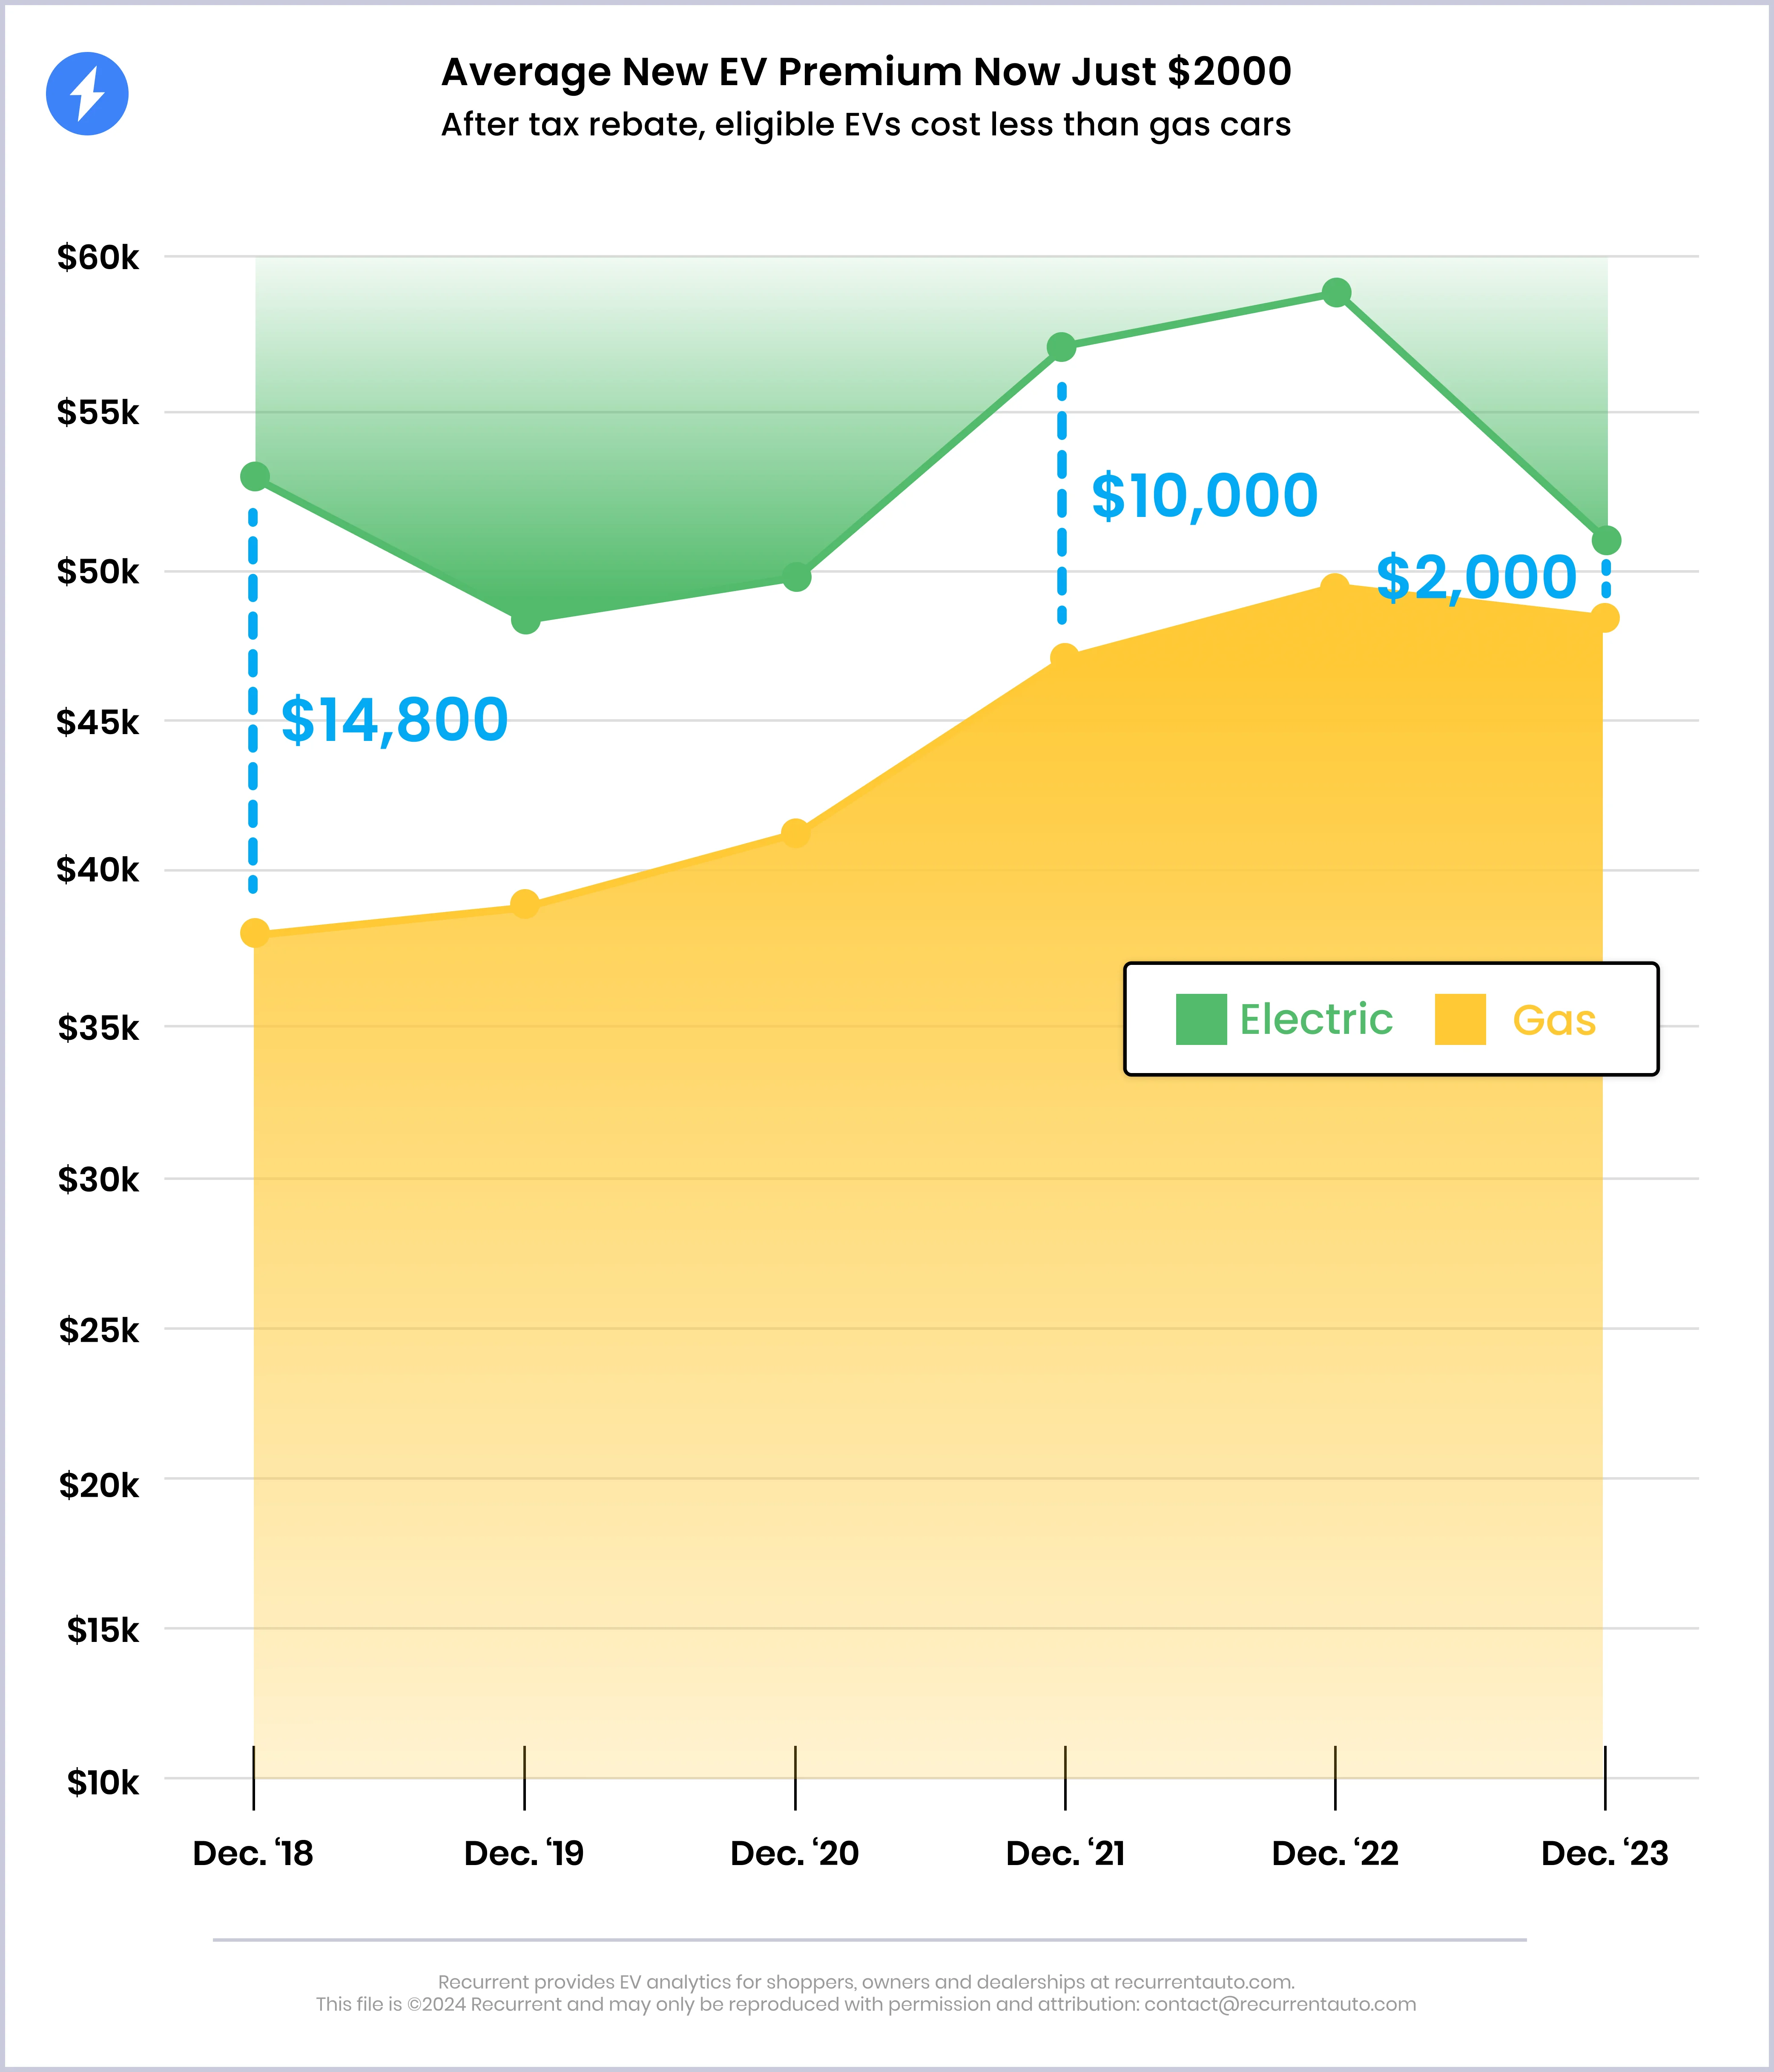Image resolution: width=1774 pixels, height=2072 pixels.
Task: Click the $14,800 premium annotation
Action: tap(394, 720)
